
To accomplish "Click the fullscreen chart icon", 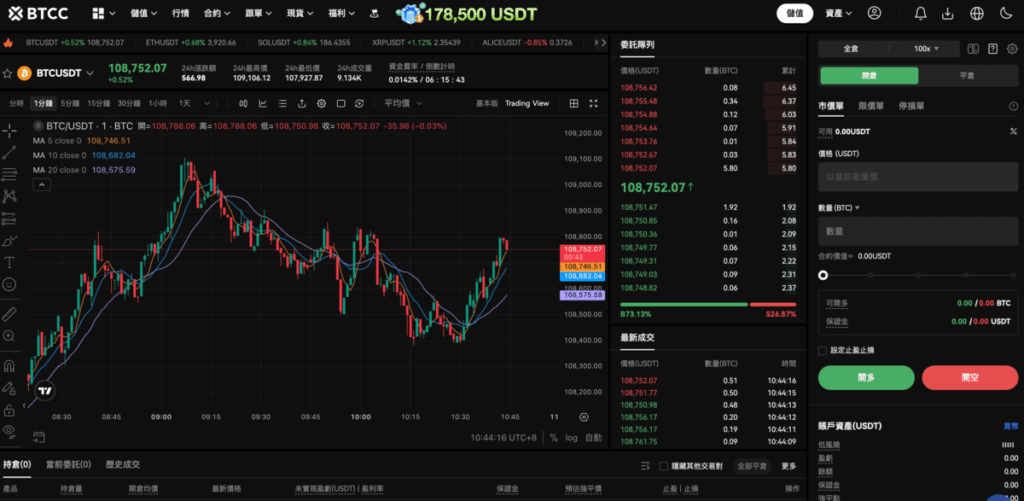I will tap(341, 103).
